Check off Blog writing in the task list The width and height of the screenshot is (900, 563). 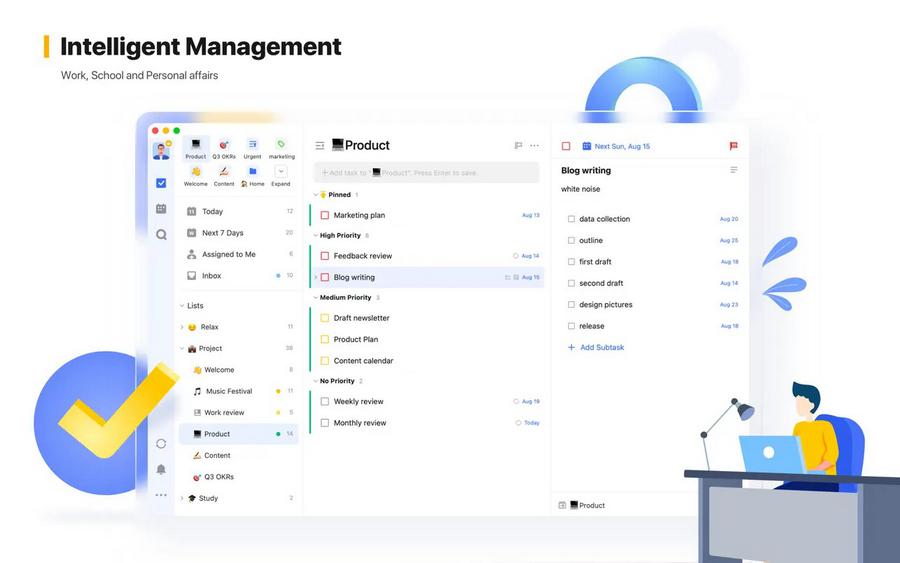coord(325,277)
